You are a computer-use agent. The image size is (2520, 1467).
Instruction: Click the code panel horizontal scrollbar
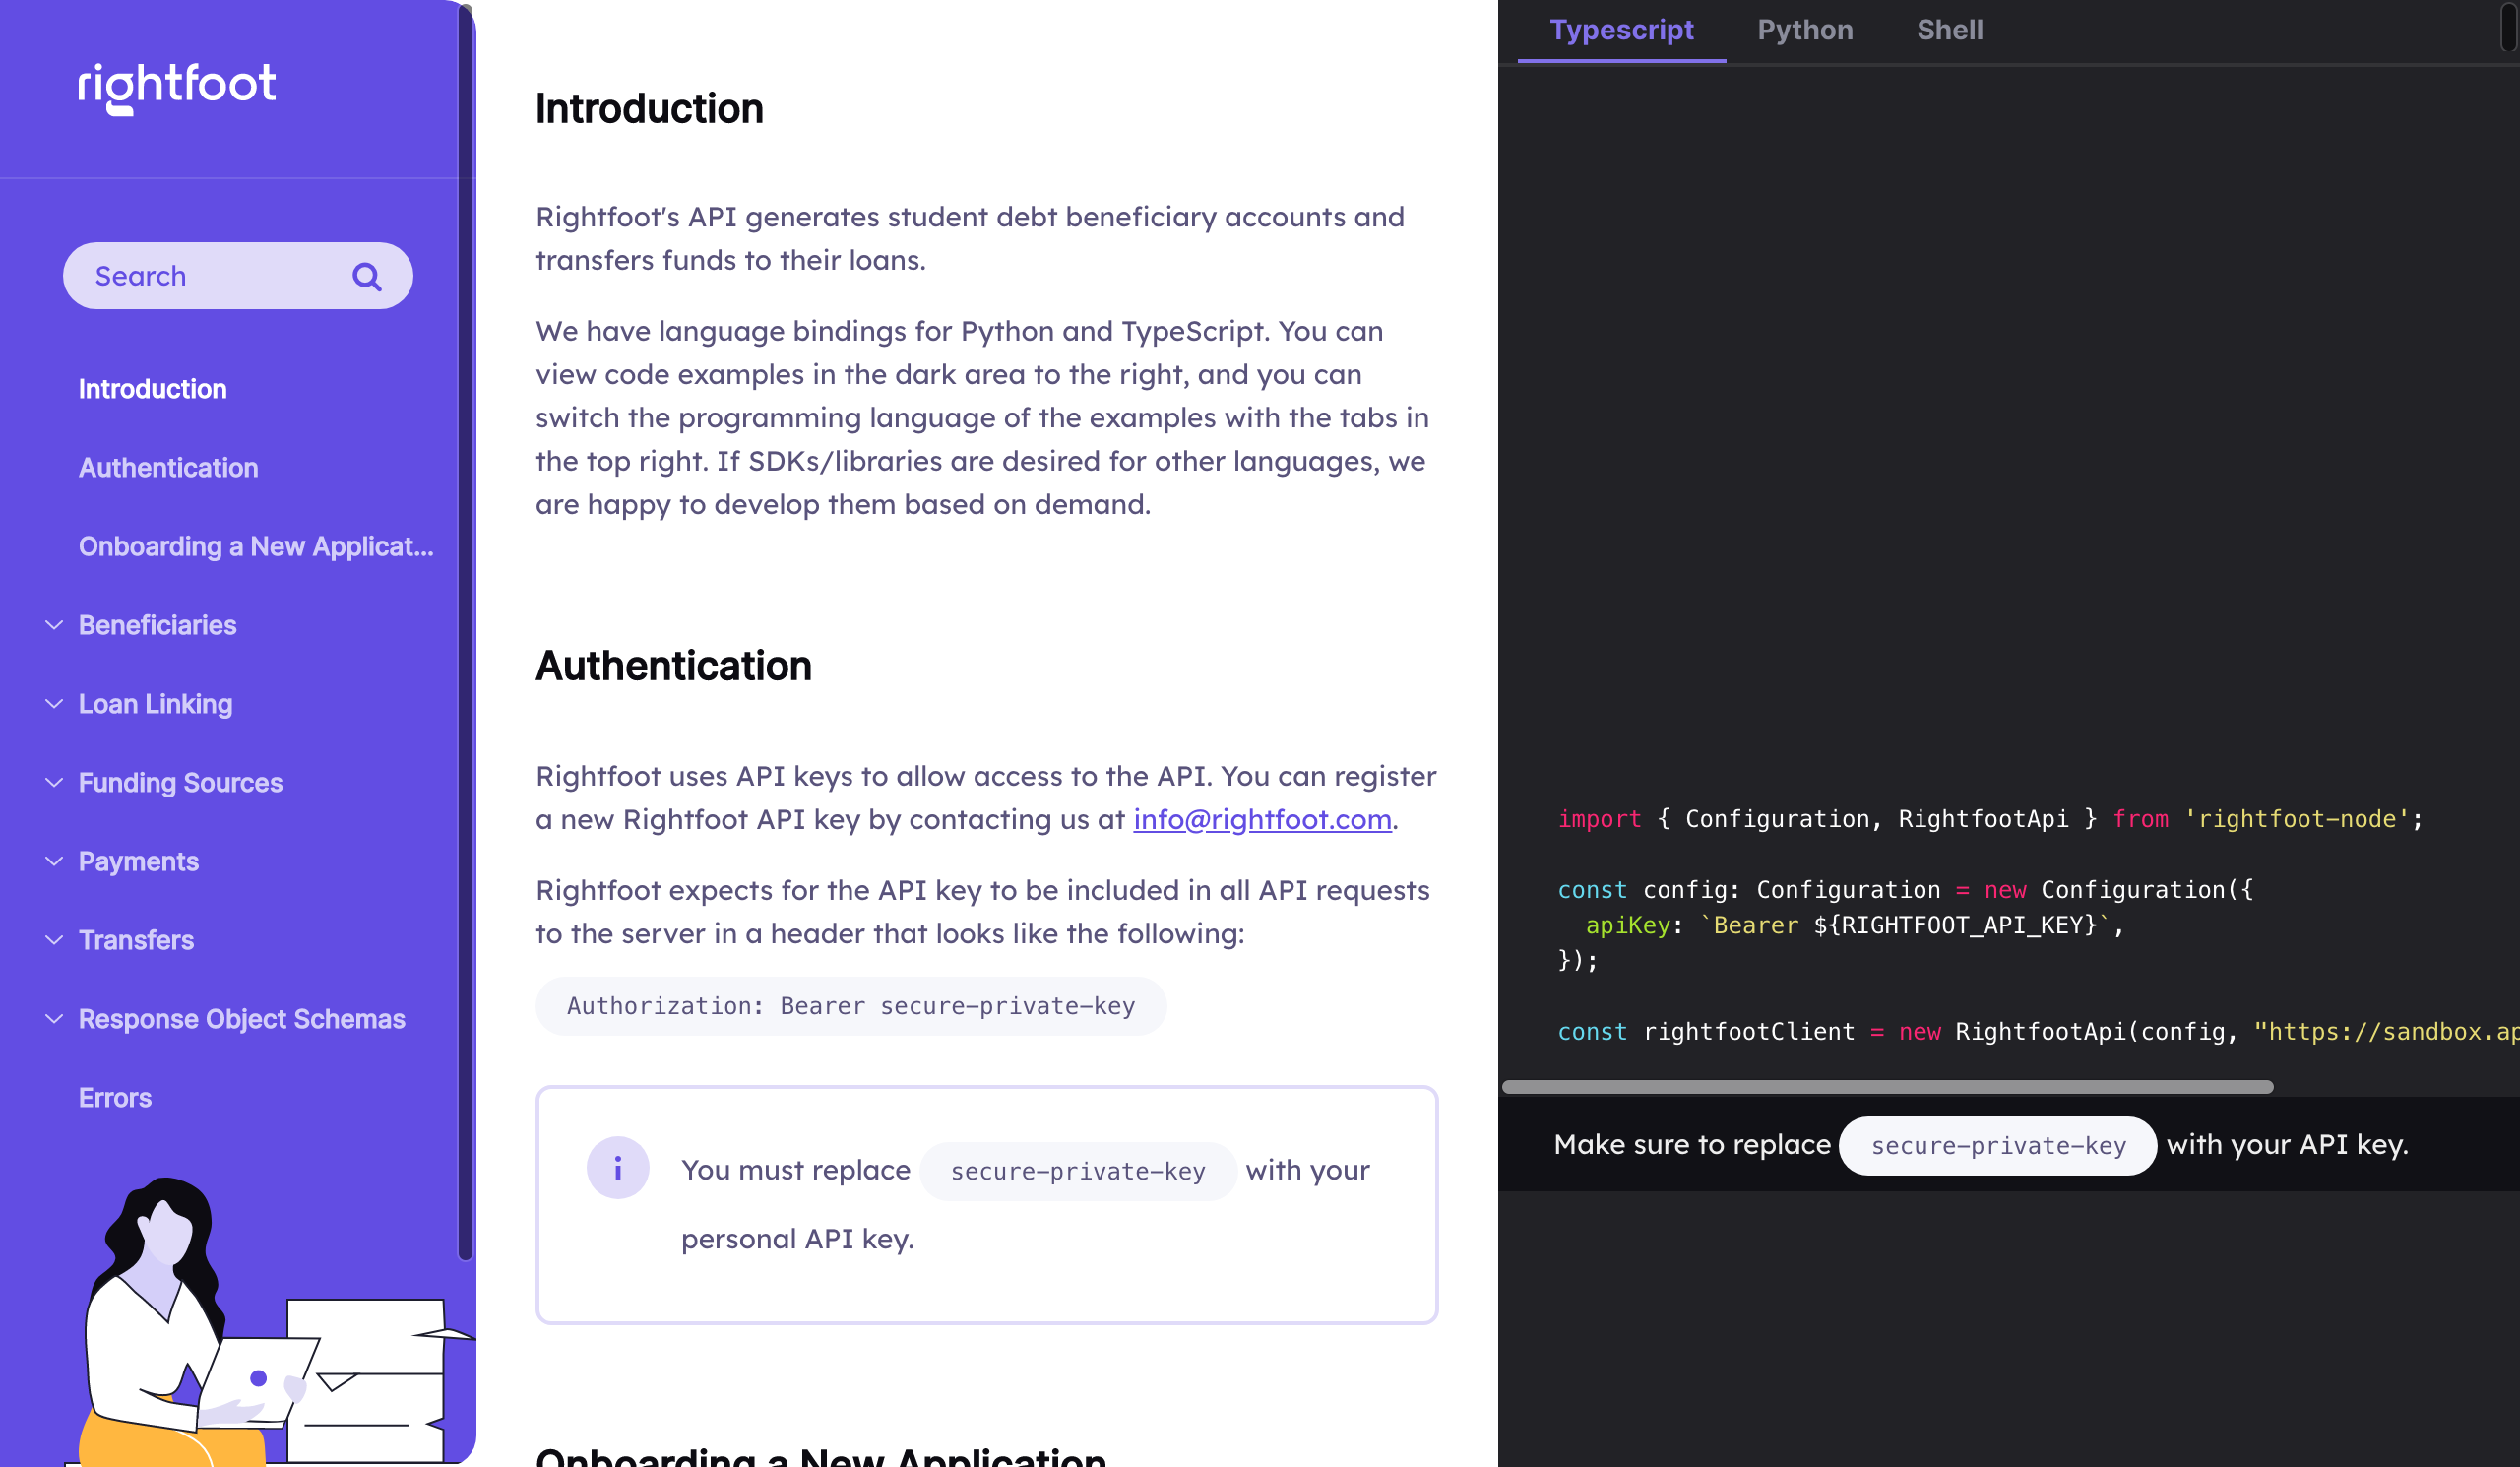point(1887,1087)
